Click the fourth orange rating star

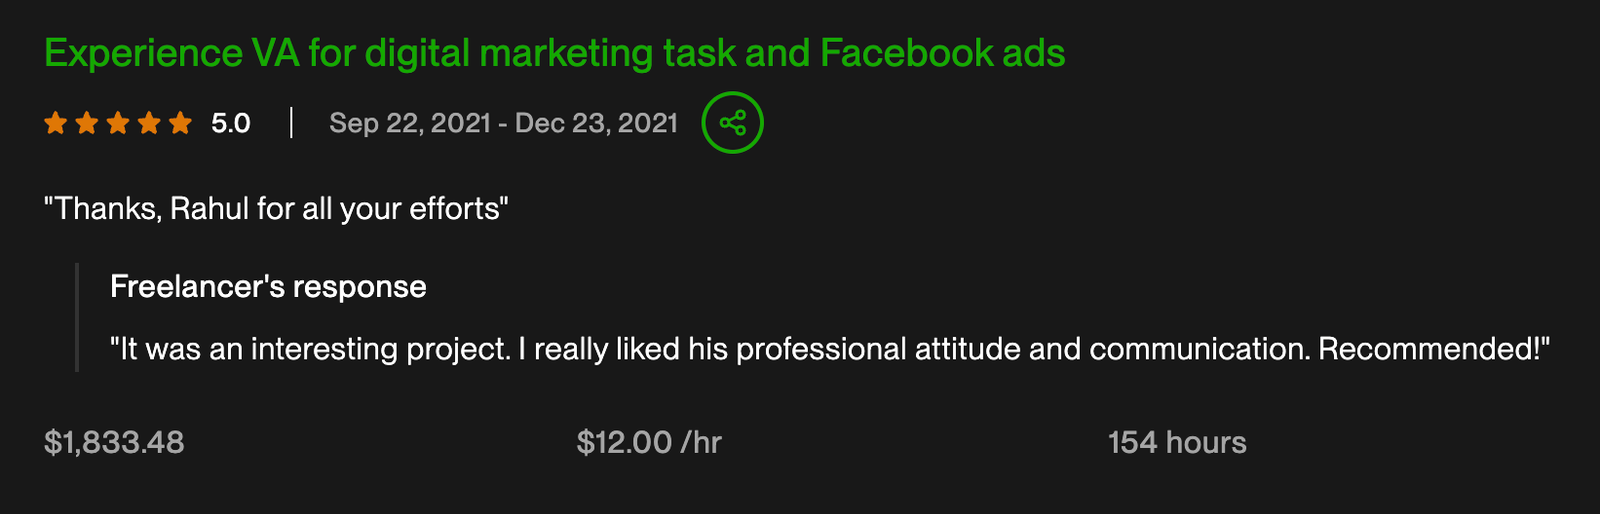click(149, 123)
